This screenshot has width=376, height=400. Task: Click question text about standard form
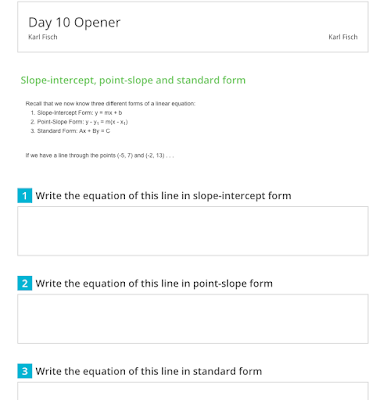point(149,371)
